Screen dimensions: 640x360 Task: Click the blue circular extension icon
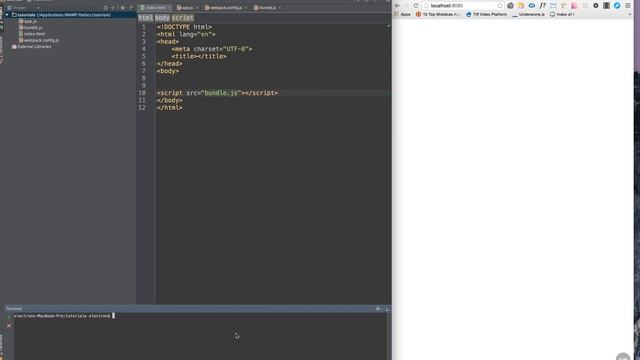[x=617, y=6]
